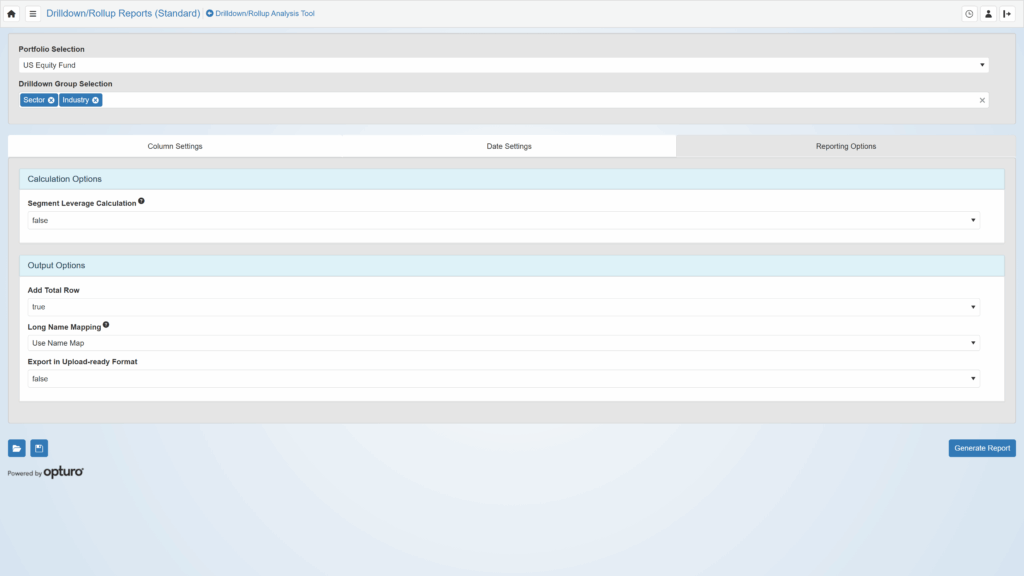Click the logout arrow icon
1024x576 pixels.
tap(1007, 14)
